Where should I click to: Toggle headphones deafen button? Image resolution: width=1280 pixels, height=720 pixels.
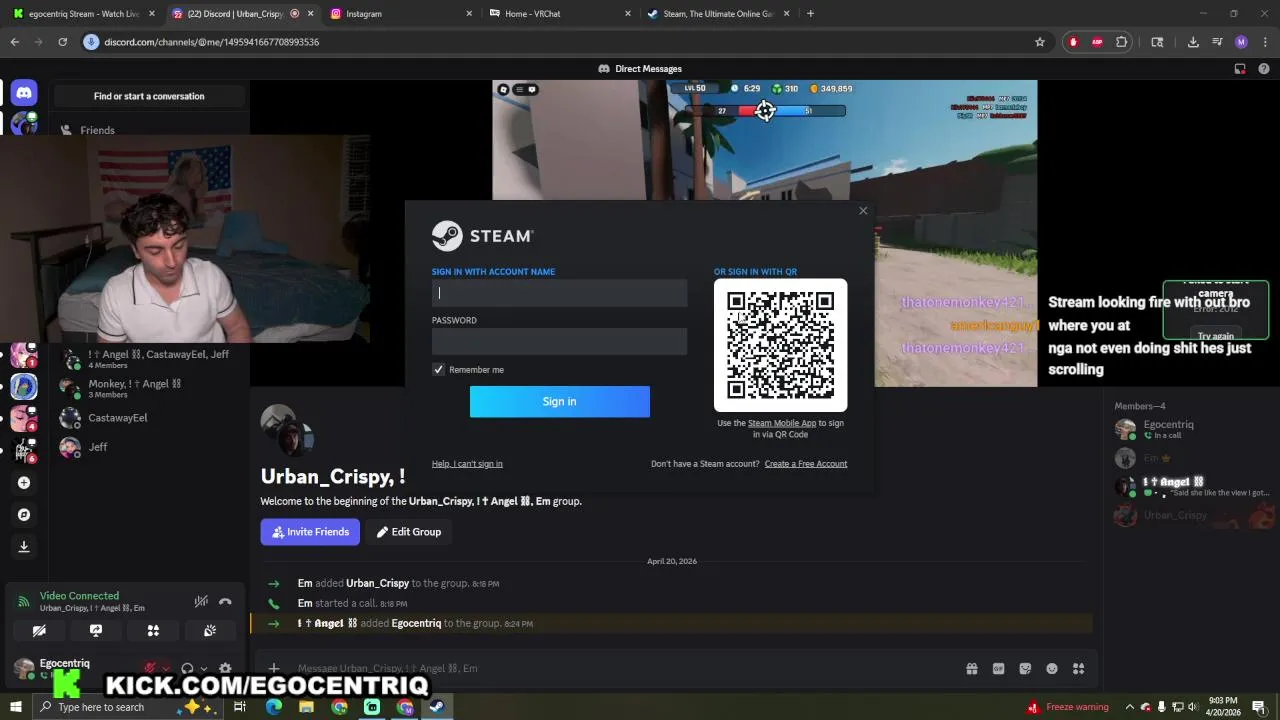(187, 669)
